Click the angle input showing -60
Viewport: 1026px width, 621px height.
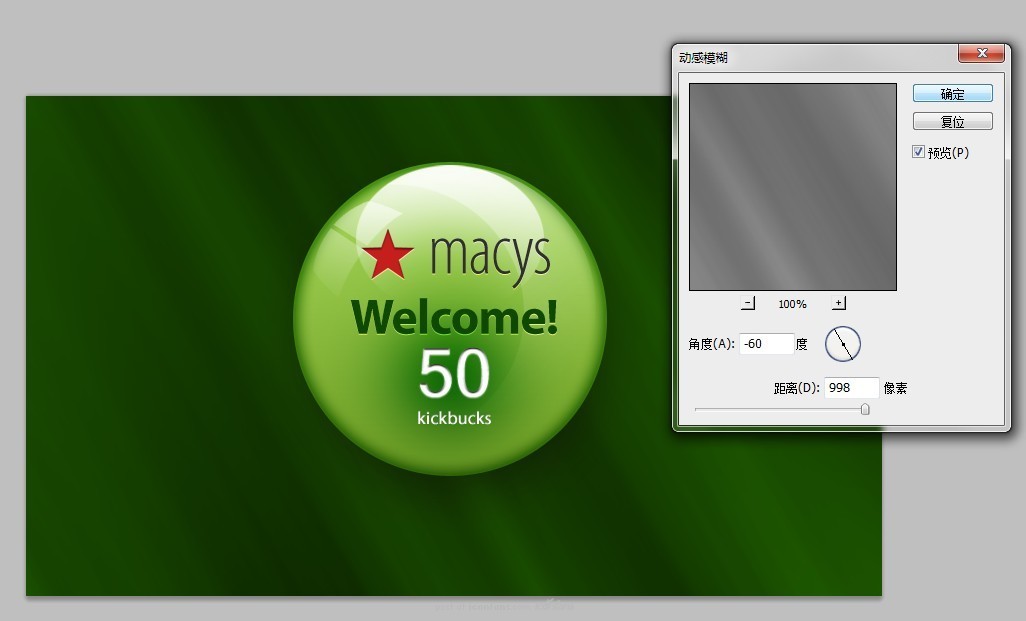(x=766, y=343)
